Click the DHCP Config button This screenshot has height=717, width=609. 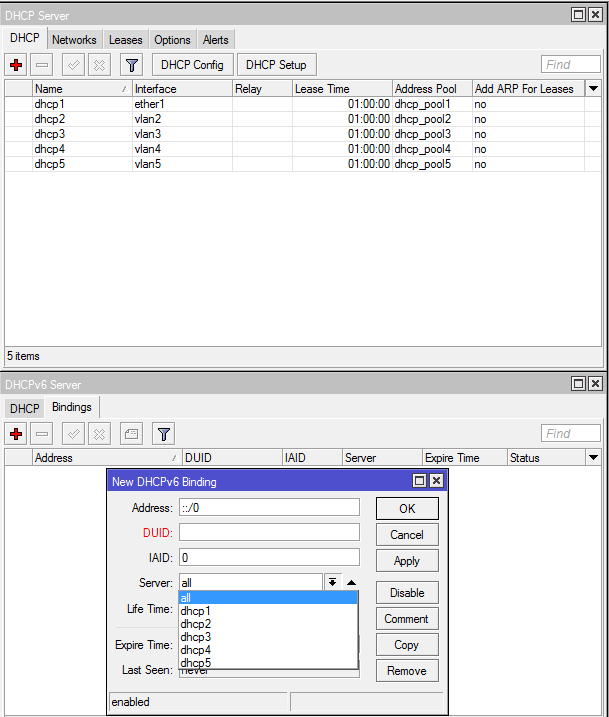192,65
